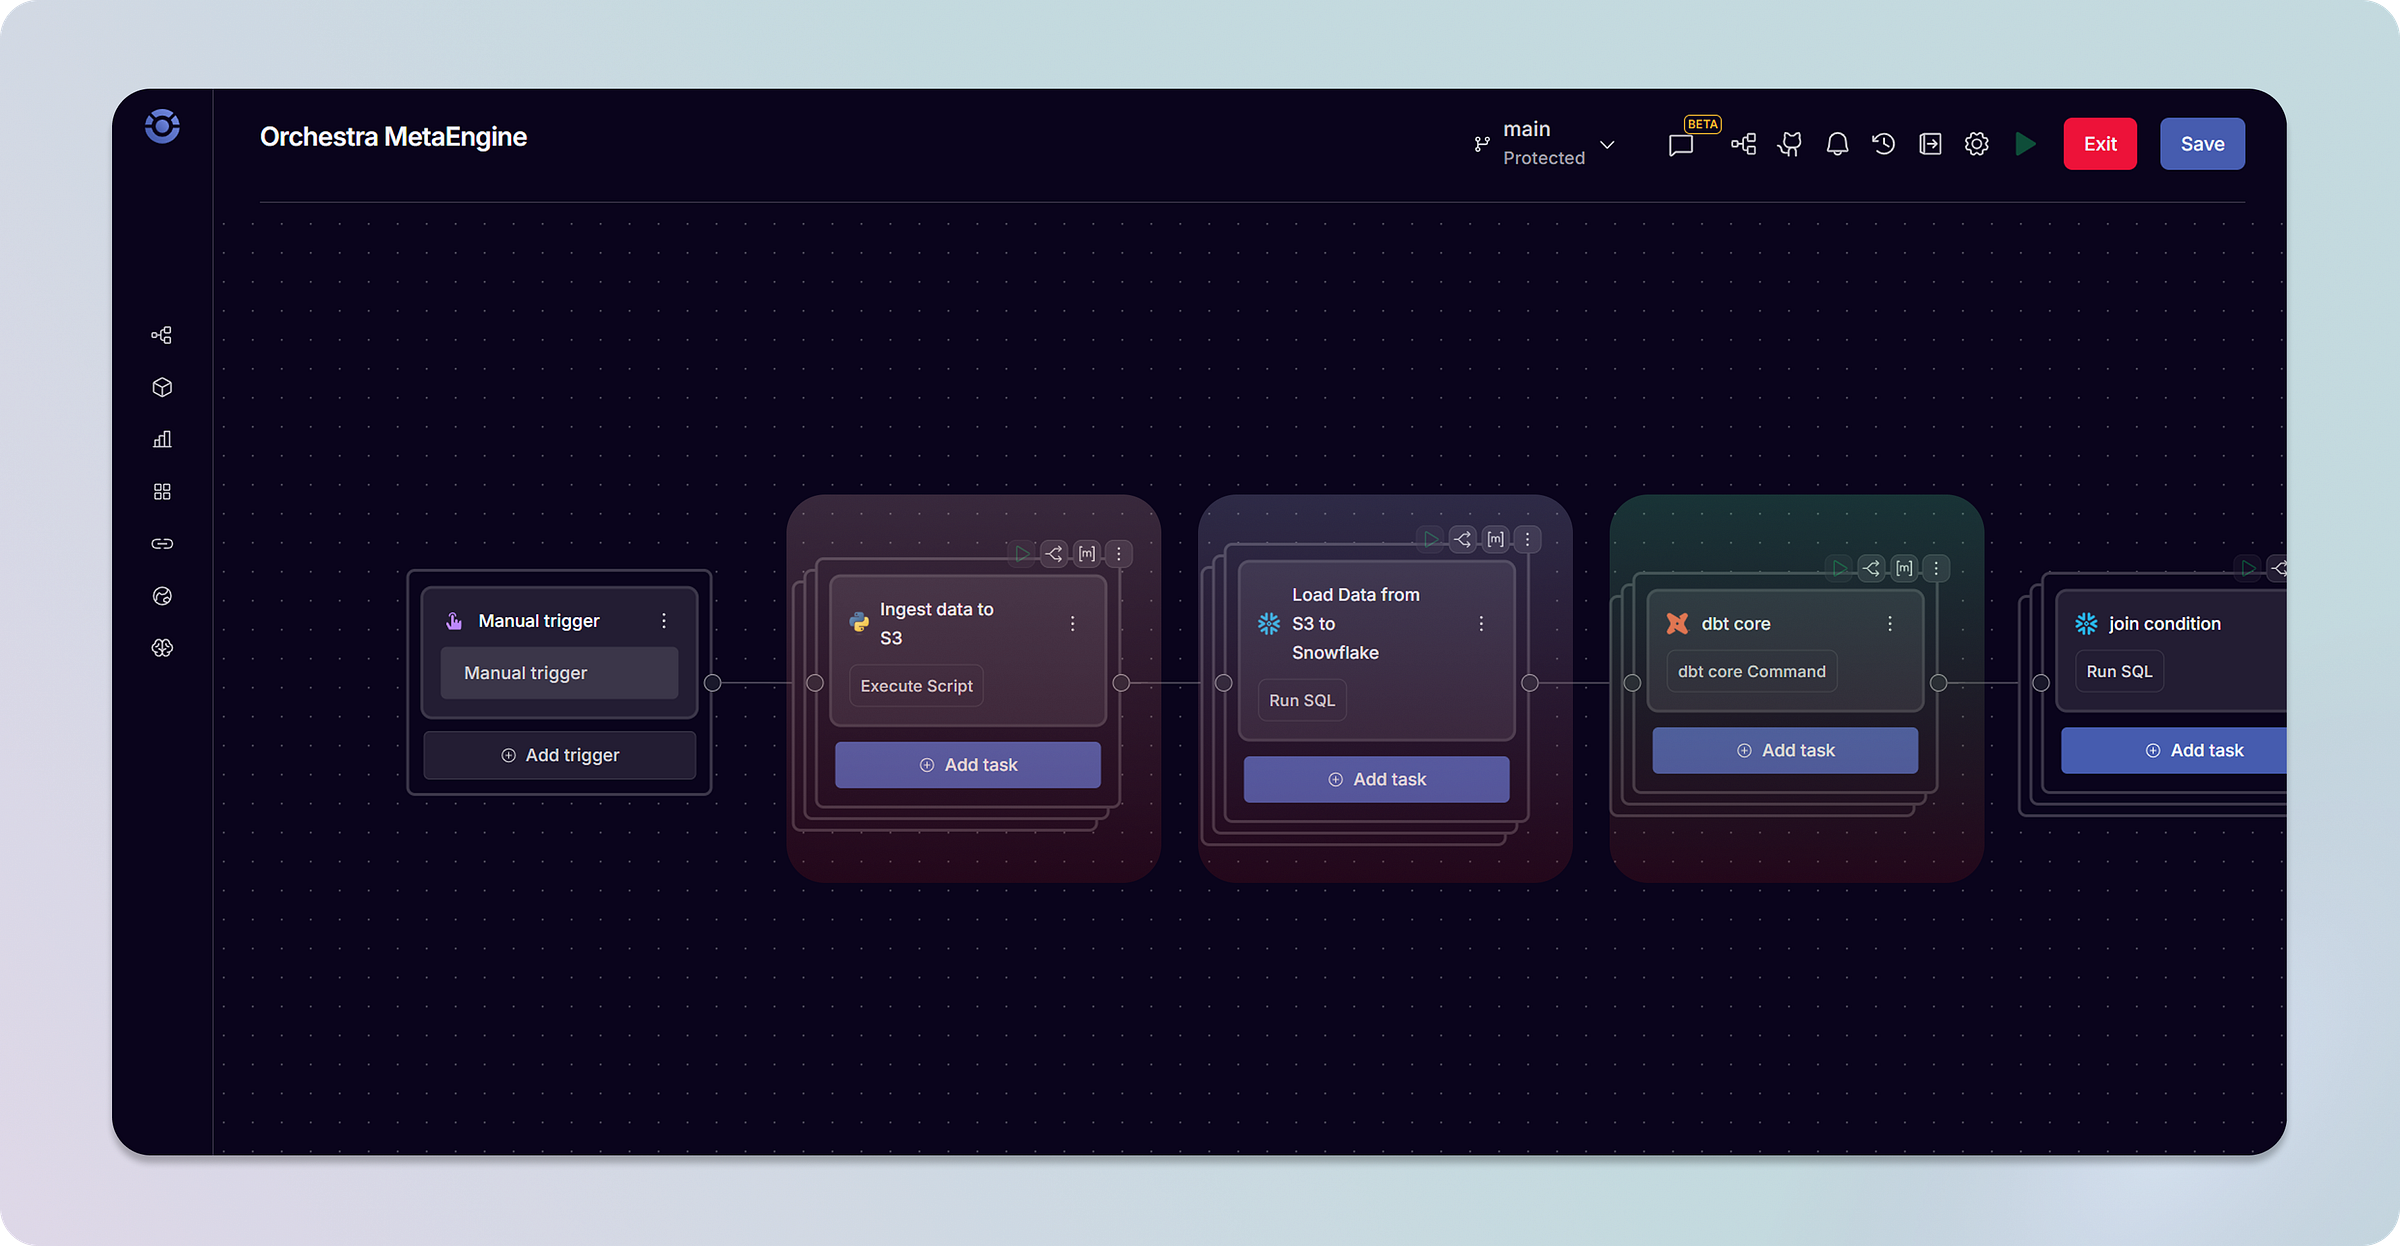The width and height of the screenshot is (2400, 1246).
Task: Select the Run SQL chip in Load Data task
Action: point(1302,700)
